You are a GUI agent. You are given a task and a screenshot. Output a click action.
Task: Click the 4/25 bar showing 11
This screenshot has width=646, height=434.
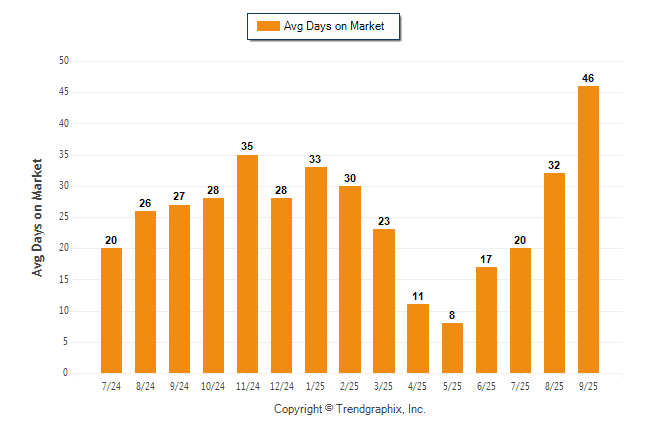pos(418,338)
